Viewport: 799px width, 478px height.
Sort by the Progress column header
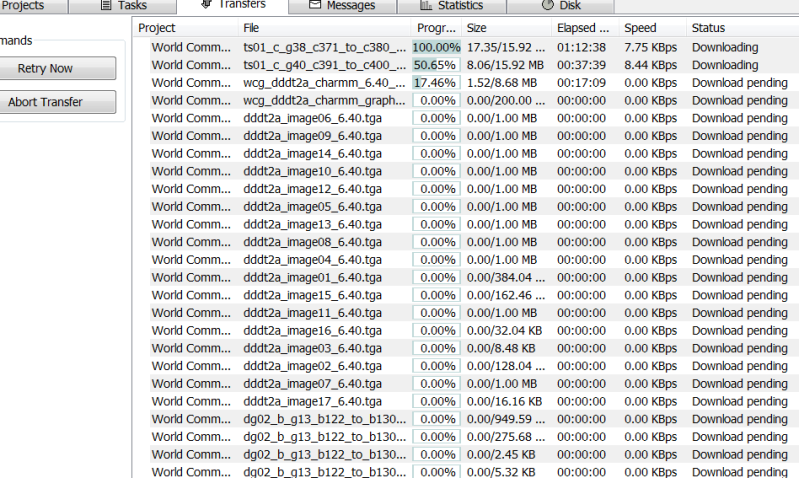(x=436, y=28)
